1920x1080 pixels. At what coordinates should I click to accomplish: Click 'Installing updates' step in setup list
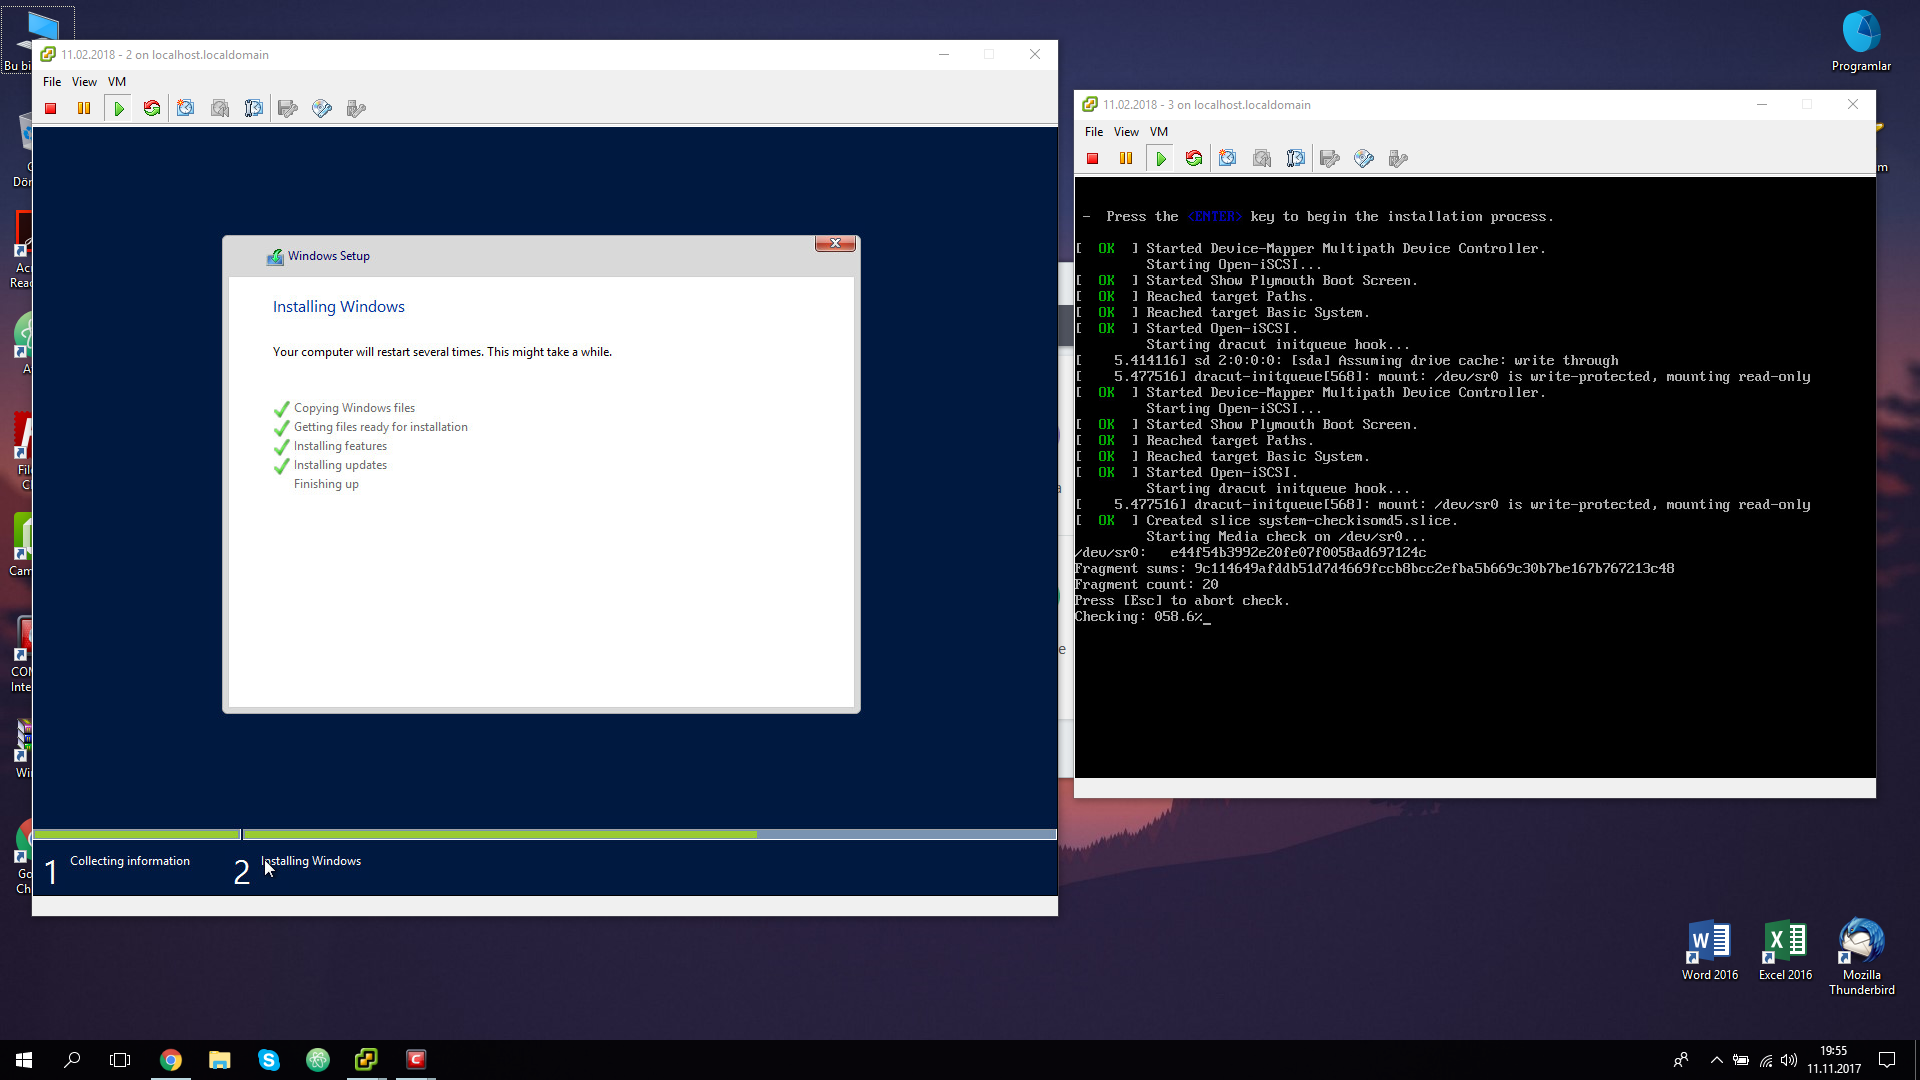click(340, 465)
